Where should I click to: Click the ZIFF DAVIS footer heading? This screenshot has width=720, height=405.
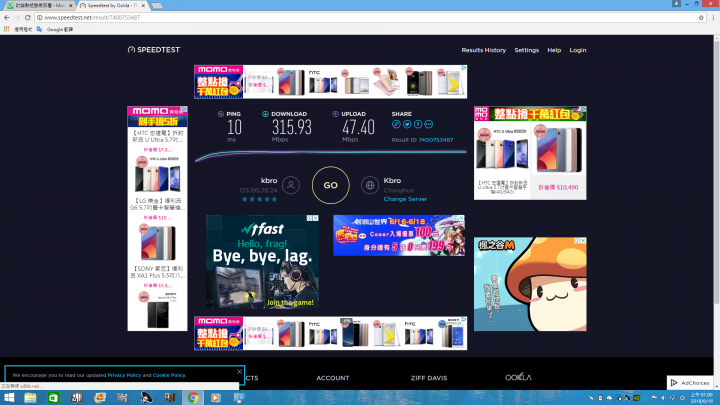pos(429,378)
